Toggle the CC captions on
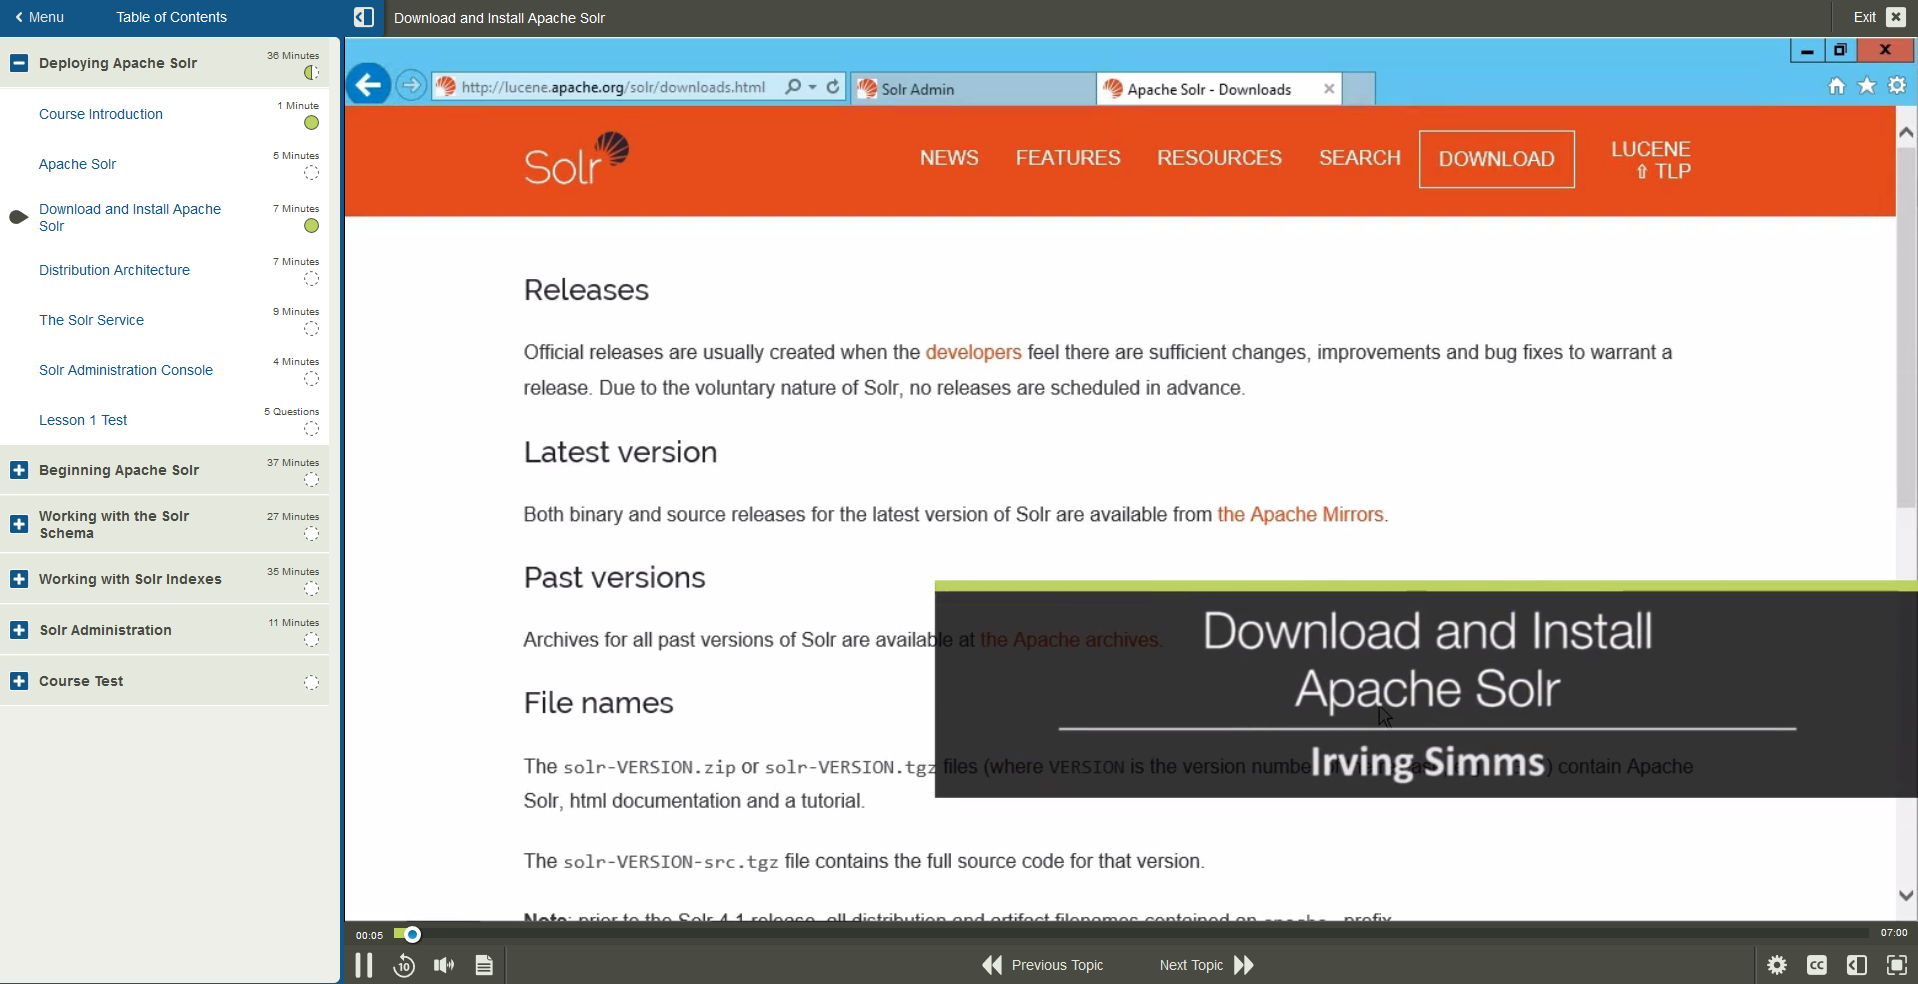Screen dimensions: 1918x984 click(1818, 964)
